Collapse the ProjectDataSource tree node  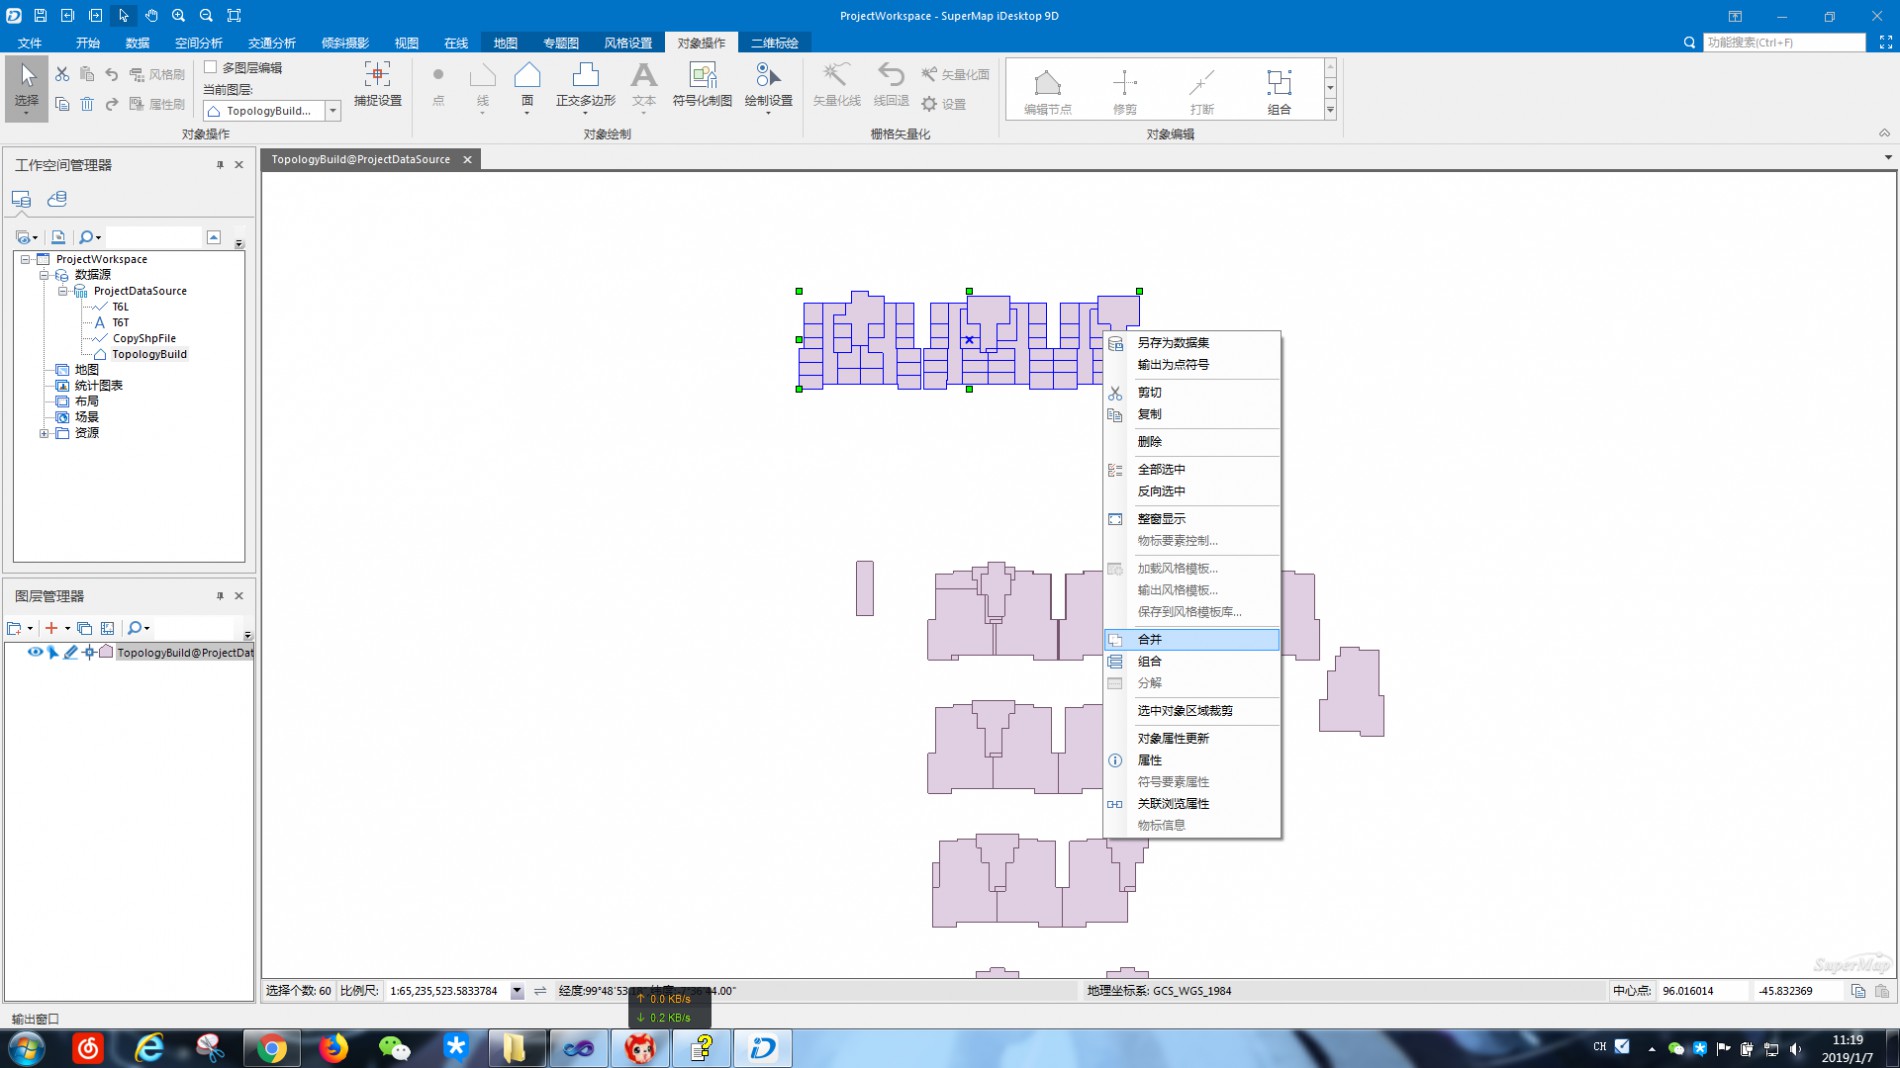click(62, 291)
